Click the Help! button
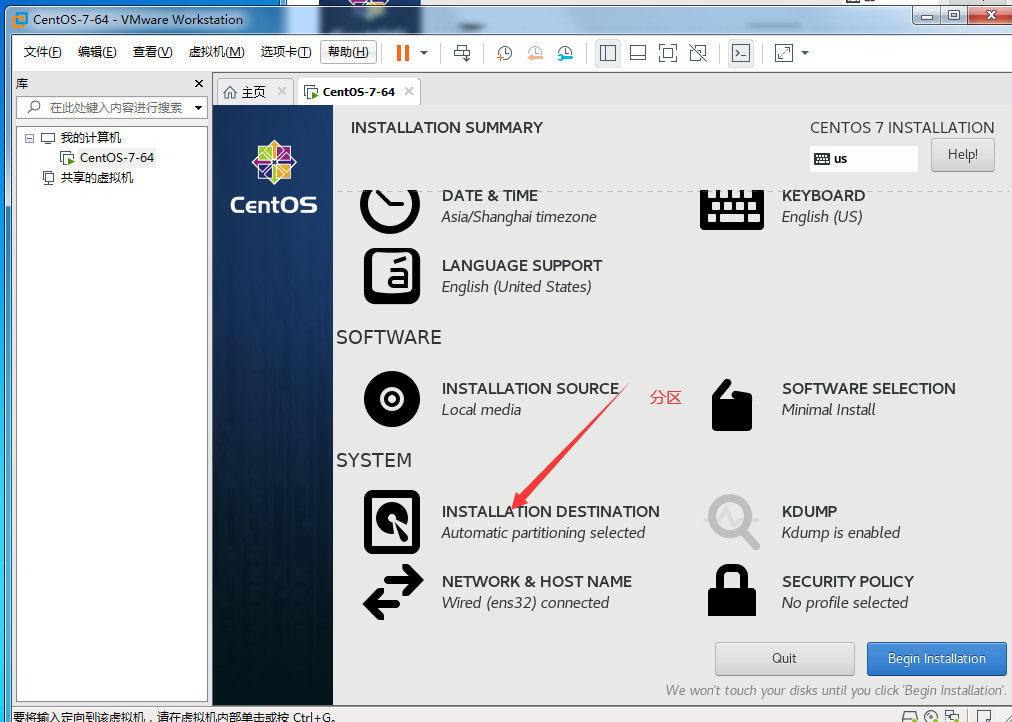The image size is (1012, 722). pyautogui.click(x=962, y=155)
